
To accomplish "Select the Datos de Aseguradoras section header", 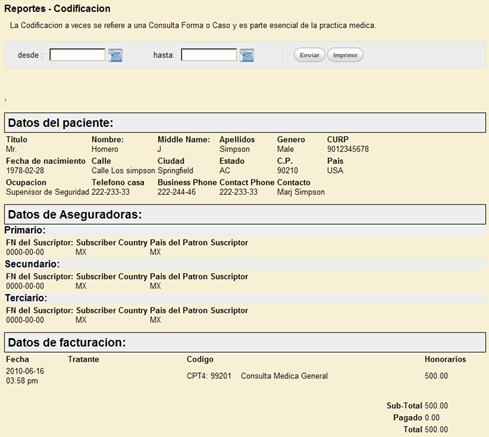I will (x=245, y=214).
